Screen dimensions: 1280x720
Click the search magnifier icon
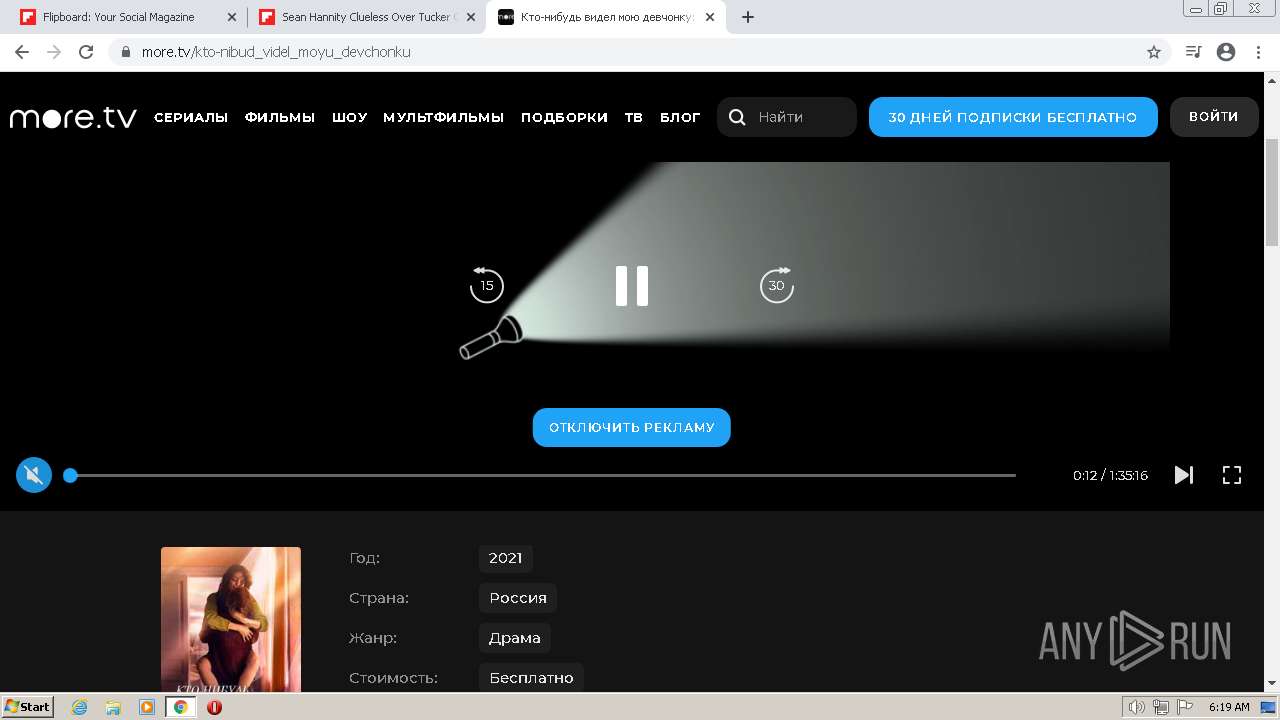point(737,117)
